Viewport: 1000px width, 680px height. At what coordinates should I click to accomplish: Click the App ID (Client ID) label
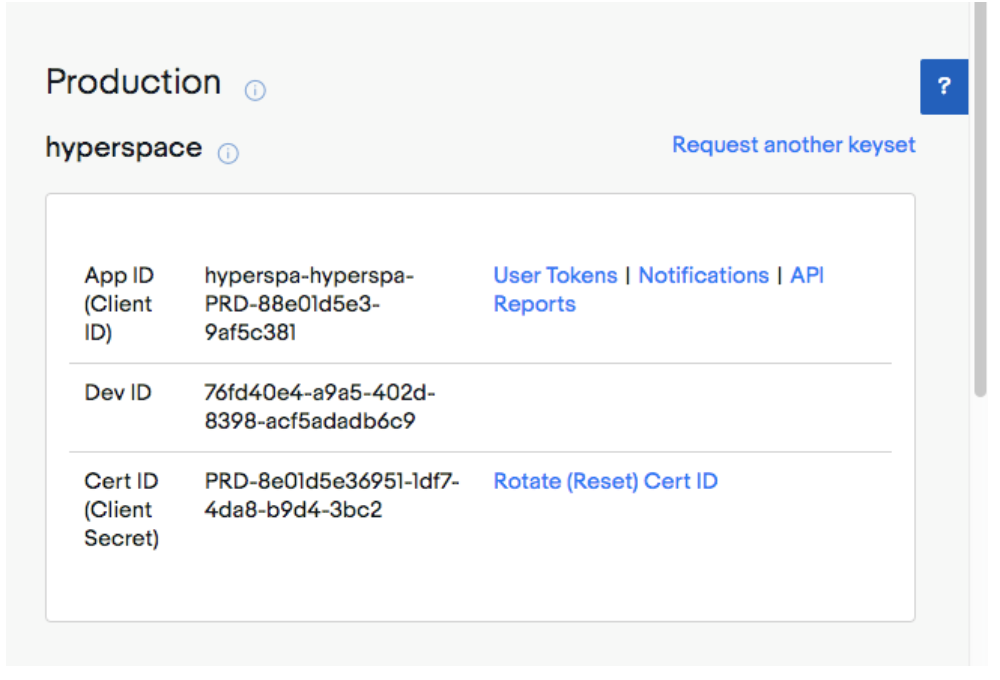pos(118,304)
